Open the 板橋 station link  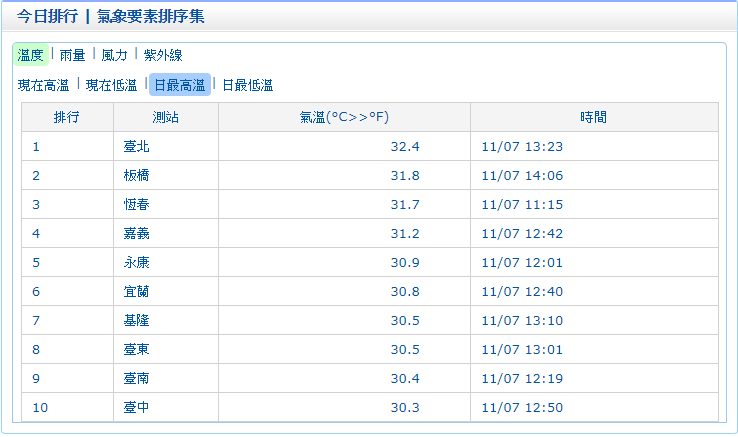[136, 176]
